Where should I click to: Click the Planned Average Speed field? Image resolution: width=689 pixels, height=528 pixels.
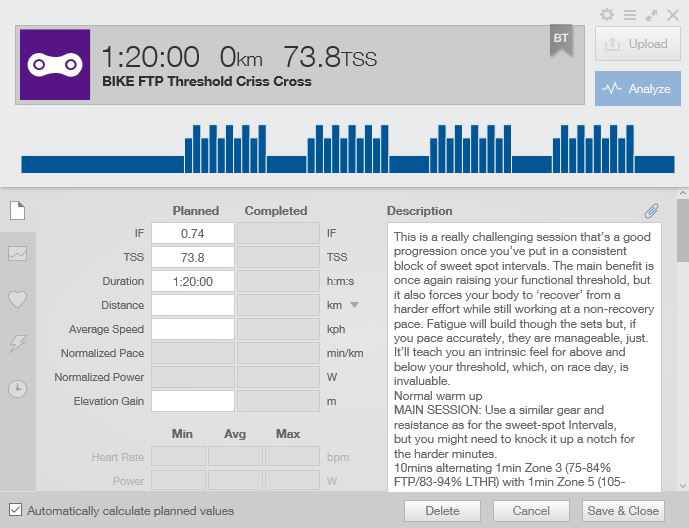pyautogui.click(x=193, y=329)
